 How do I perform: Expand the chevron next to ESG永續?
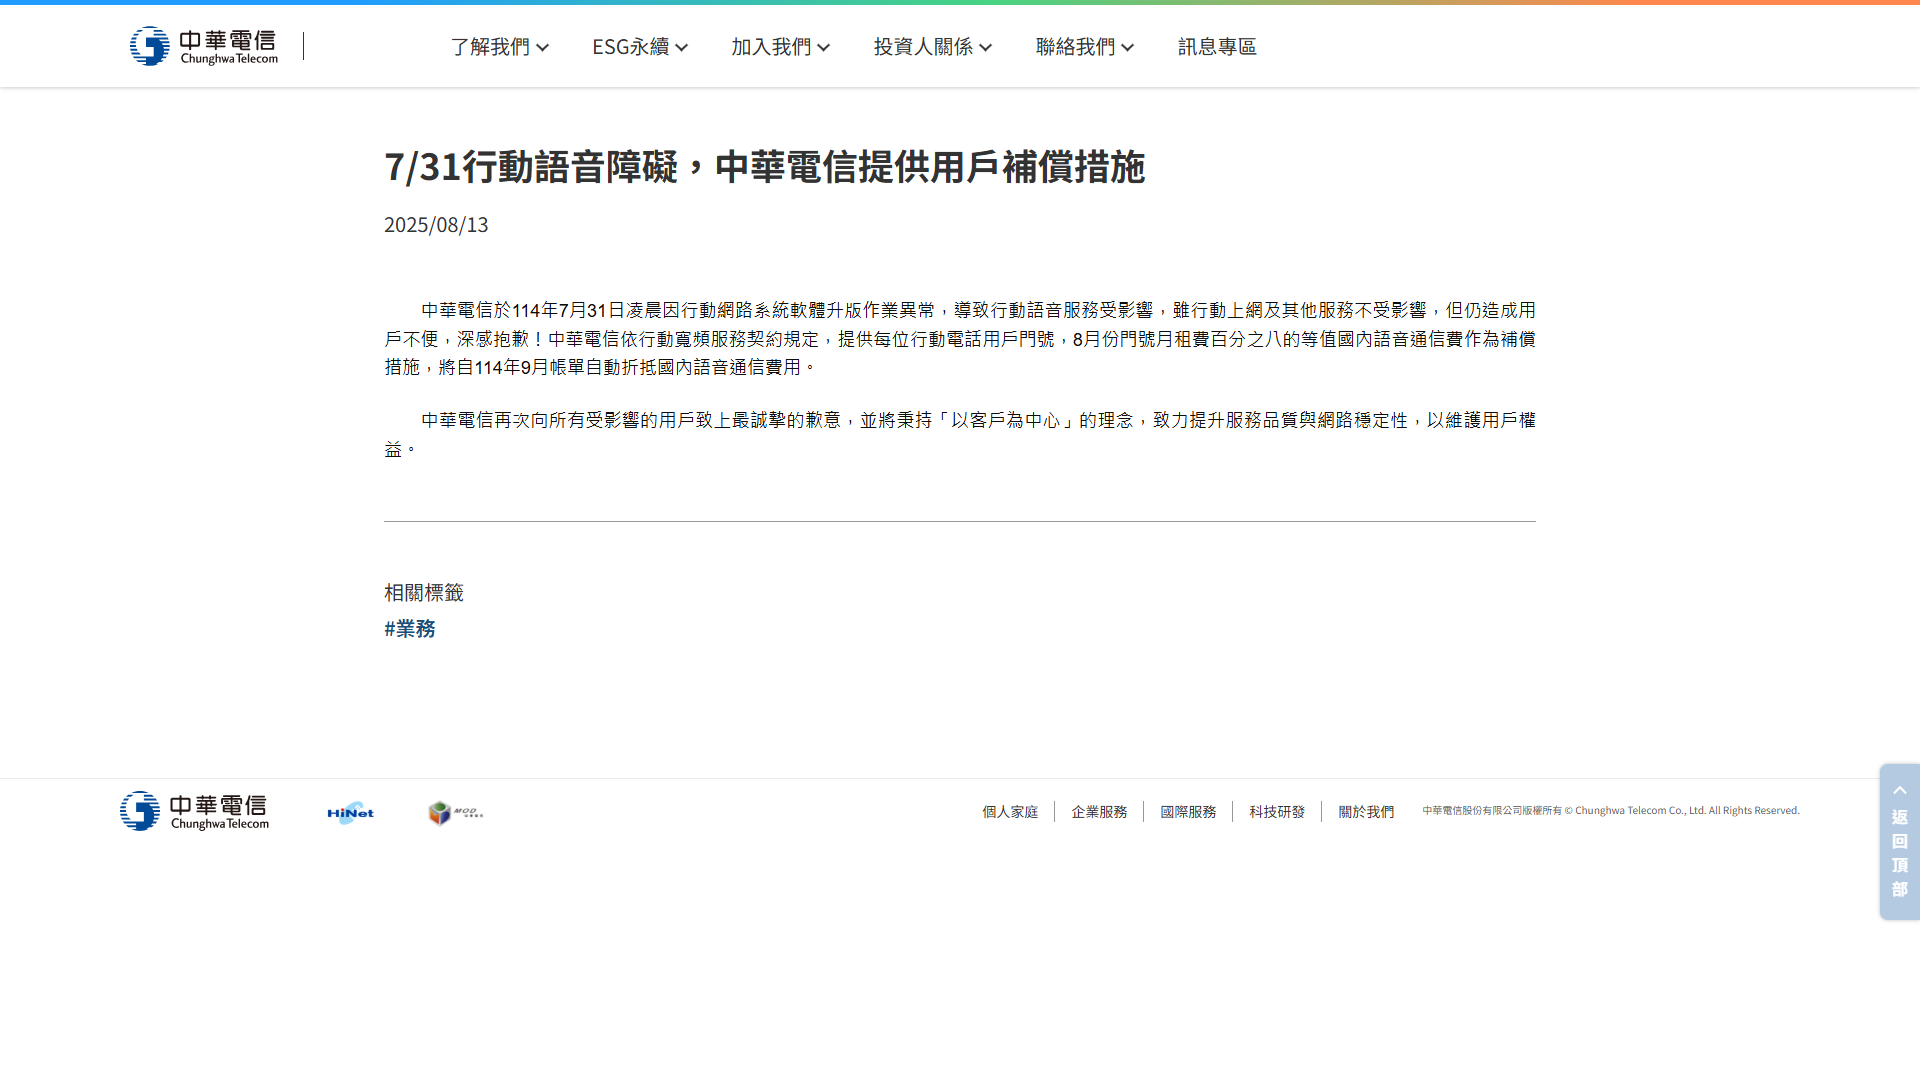point(681,47)
